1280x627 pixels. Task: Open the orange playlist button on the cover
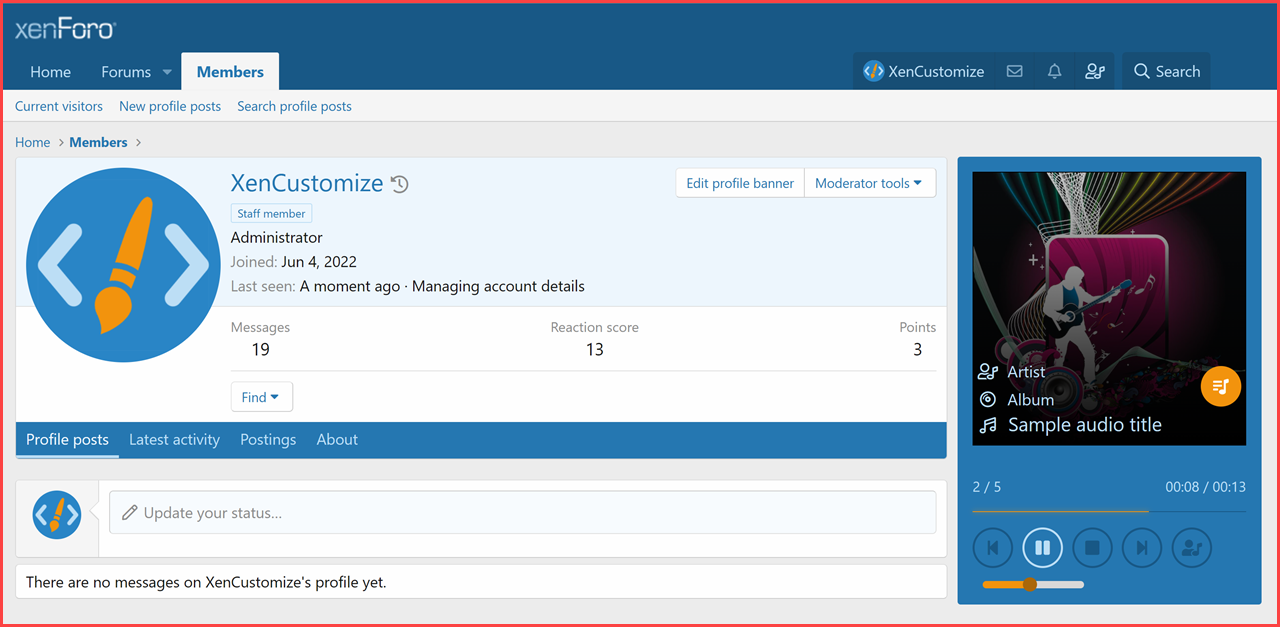tap(1220, 387)
